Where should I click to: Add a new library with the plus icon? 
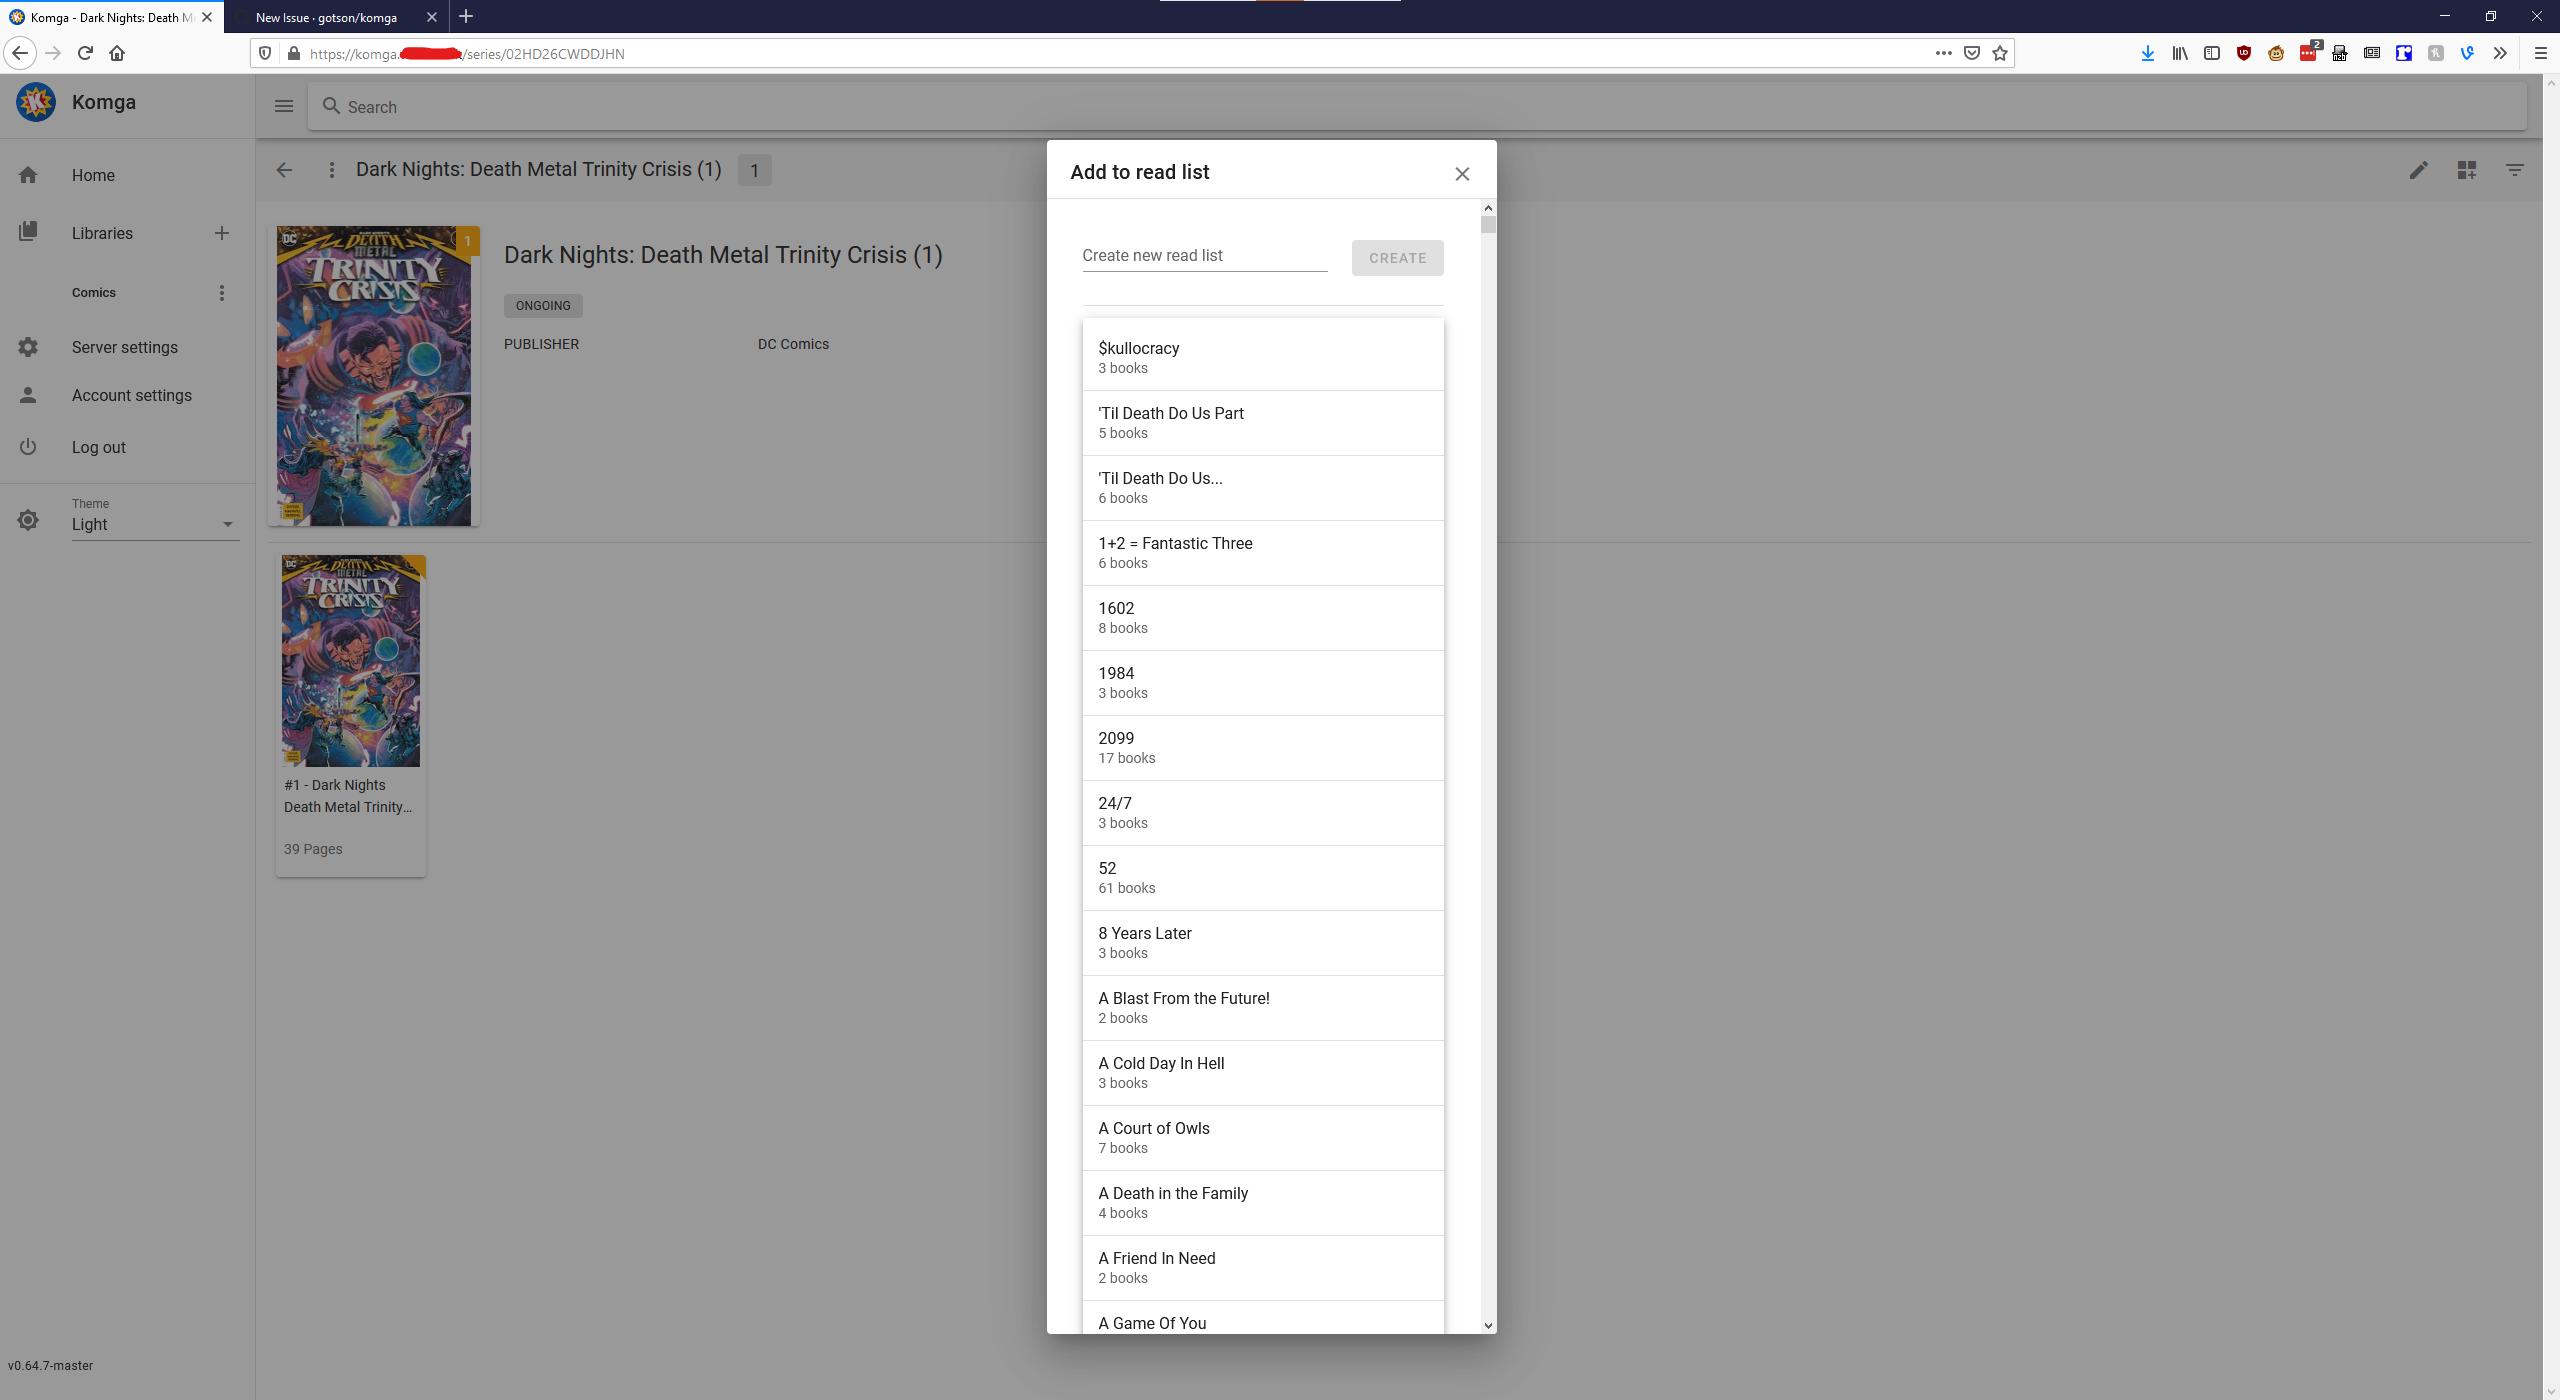(x=221, y=232)
